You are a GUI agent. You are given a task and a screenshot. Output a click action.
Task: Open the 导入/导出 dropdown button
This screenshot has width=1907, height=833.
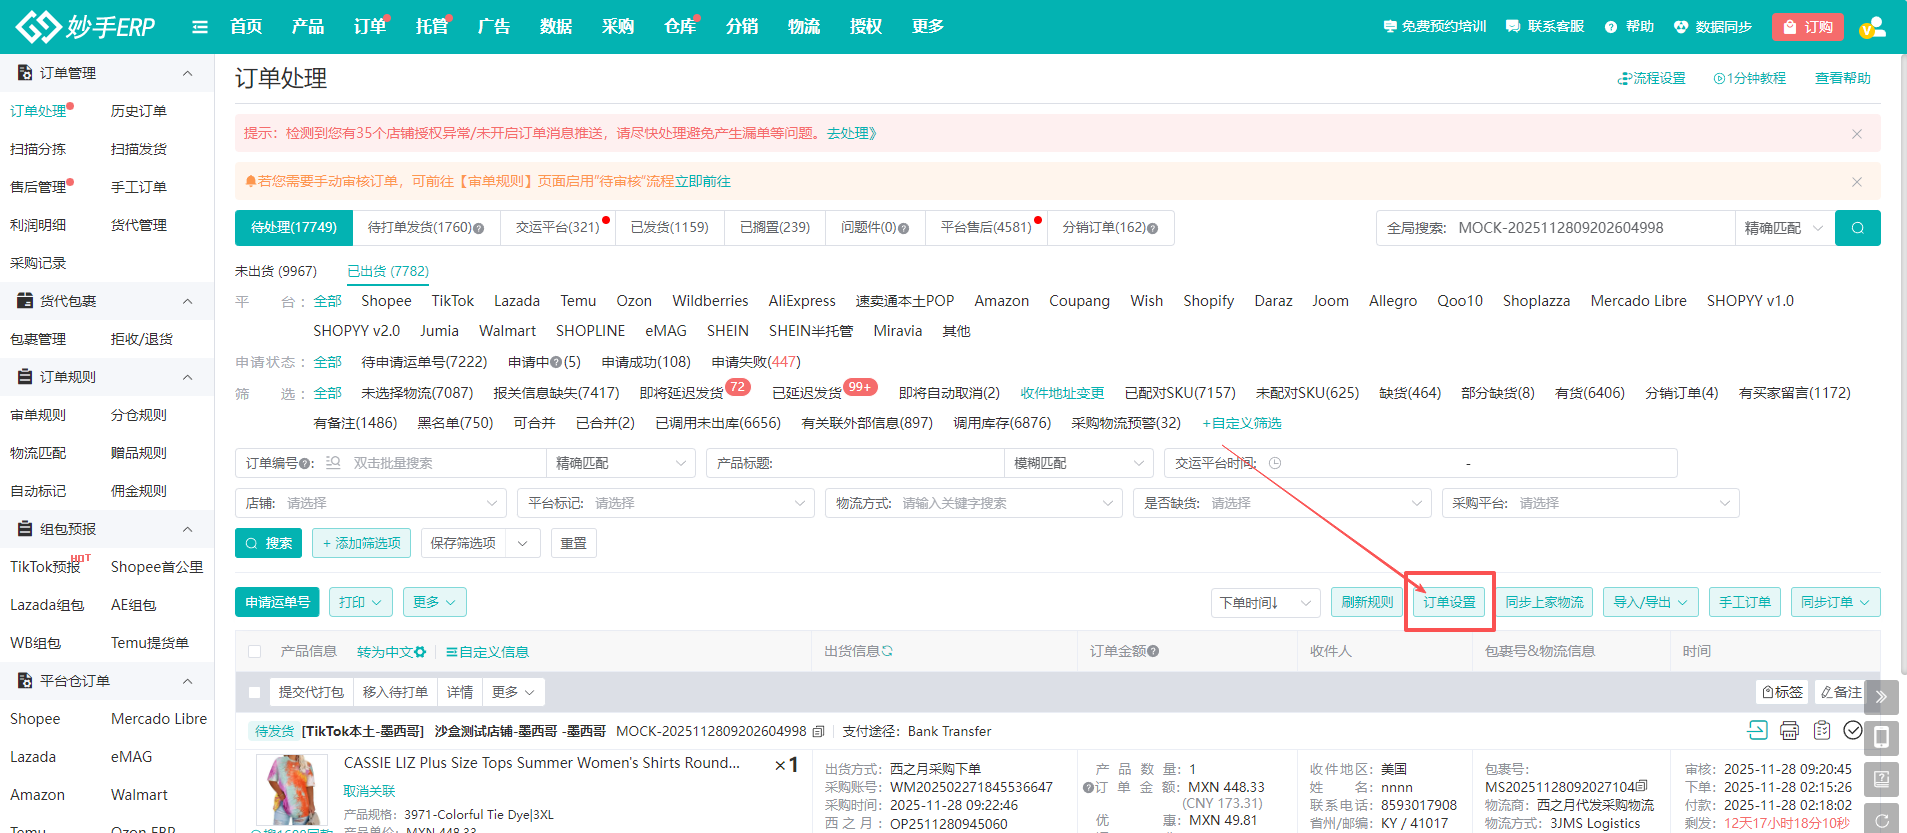(x=1650, y=602)
